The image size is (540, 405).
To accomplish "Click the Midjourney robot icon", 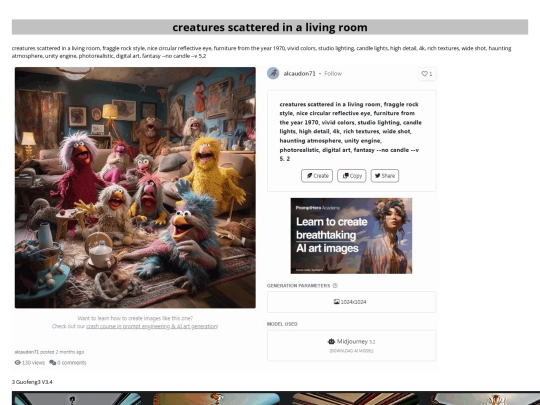I will tap(331, 341).
